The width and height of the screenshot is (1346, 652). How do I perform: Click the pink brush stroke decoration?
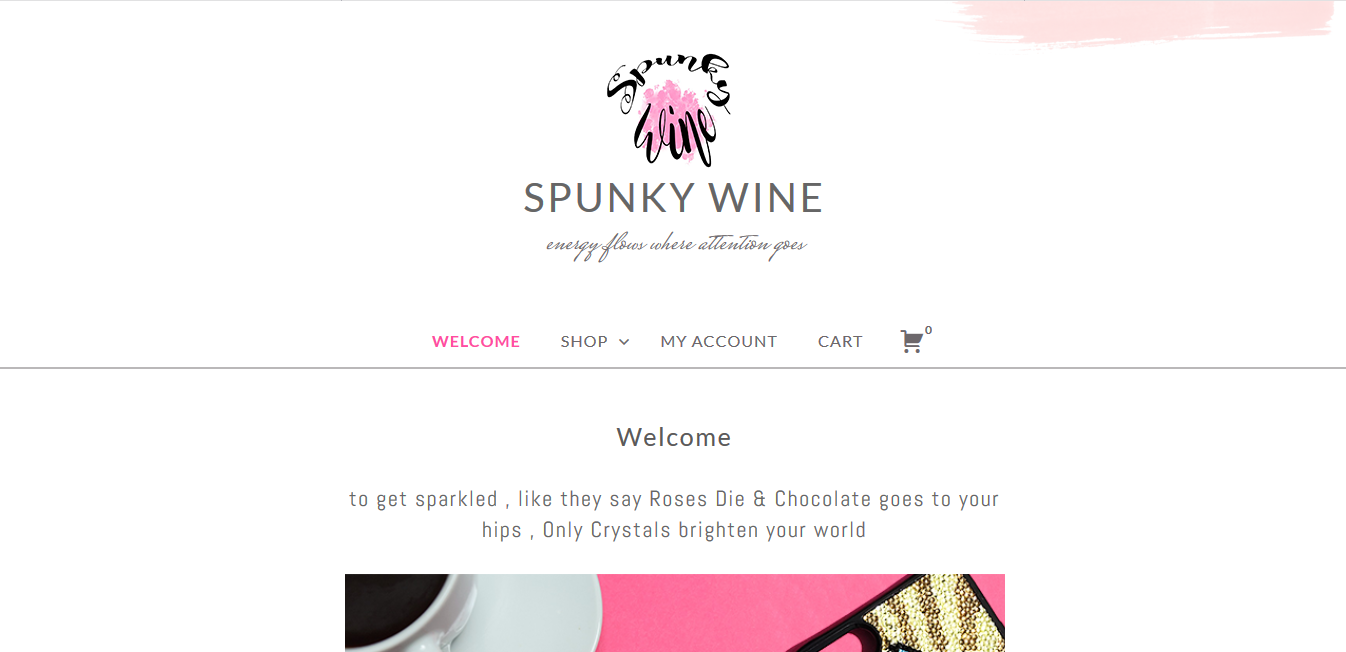[1140, 24]
